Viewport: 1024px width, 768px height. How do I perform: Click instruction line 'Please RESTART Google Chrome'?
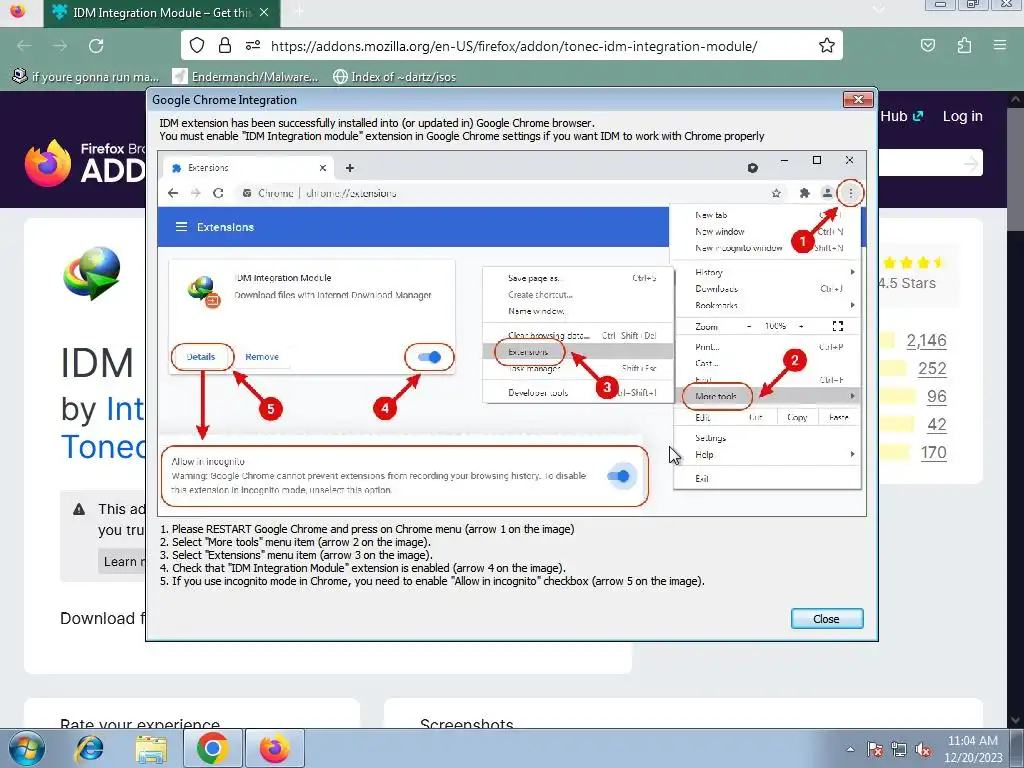point(367,529)
